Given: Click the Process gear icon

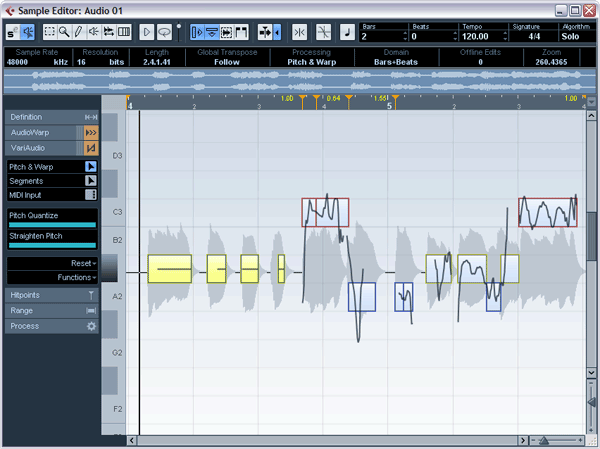Looking at the screenshot, I should point(91,326).
